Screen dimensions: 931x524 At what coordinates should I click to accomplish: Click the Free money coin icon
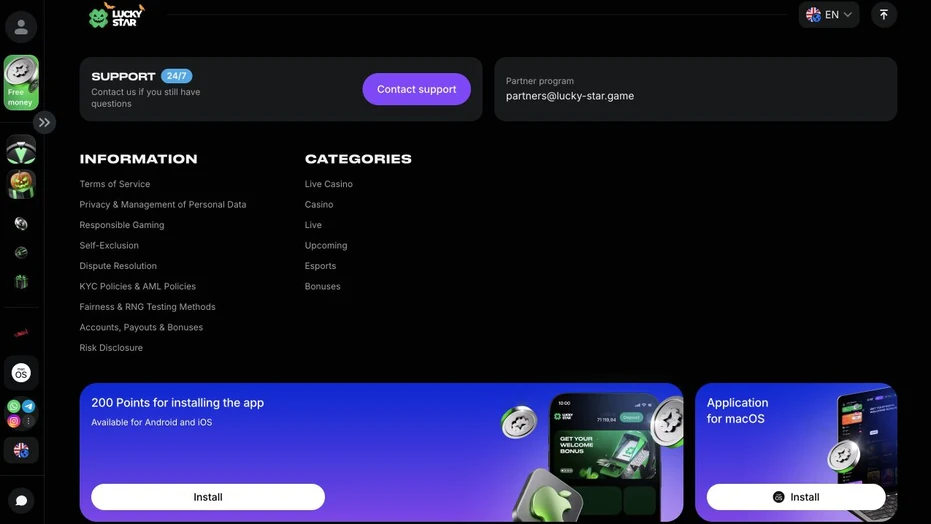pyautogui.click(x=21, y=82)
